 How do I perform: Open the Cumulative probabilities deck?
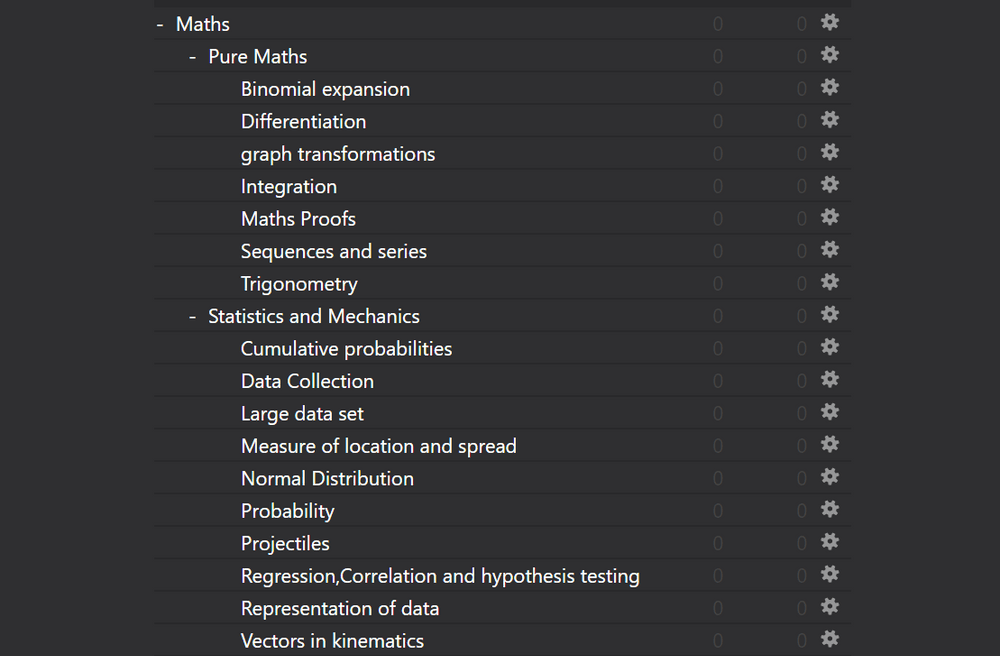[x=346, y=349]
